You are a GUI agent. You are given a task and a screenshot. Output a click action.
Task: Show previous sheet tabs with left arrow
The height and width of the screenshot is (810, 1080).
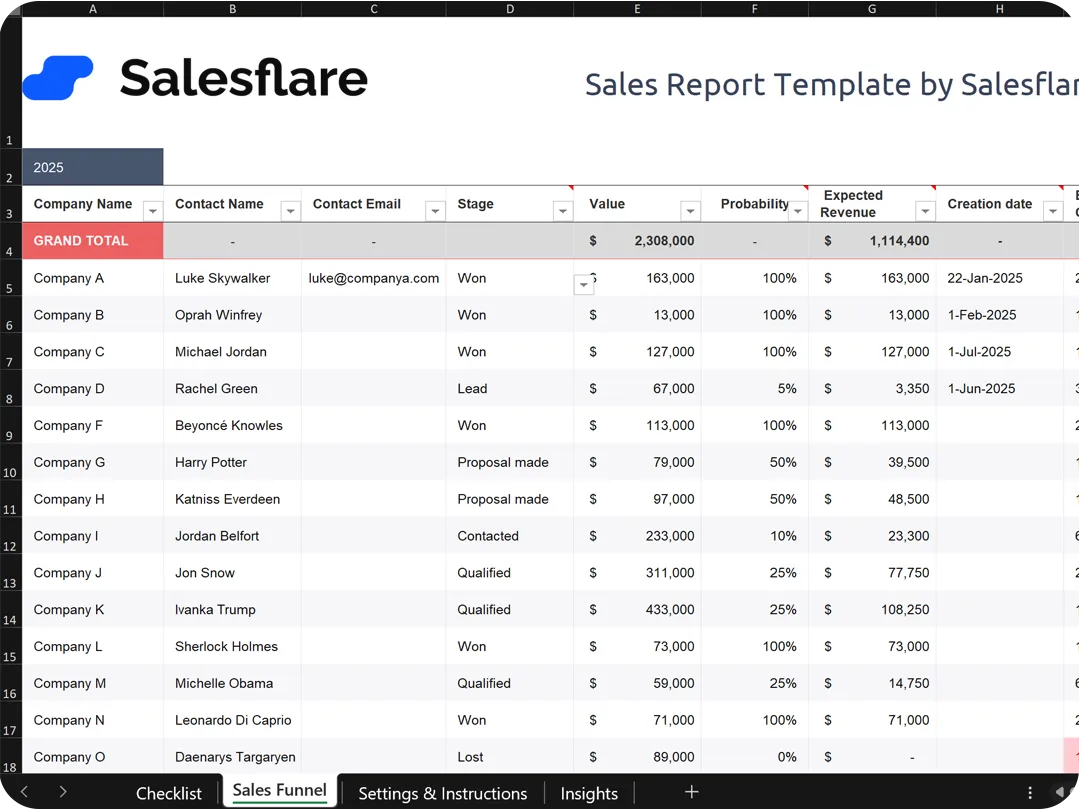pyautogui.click(x=24, y=792)
